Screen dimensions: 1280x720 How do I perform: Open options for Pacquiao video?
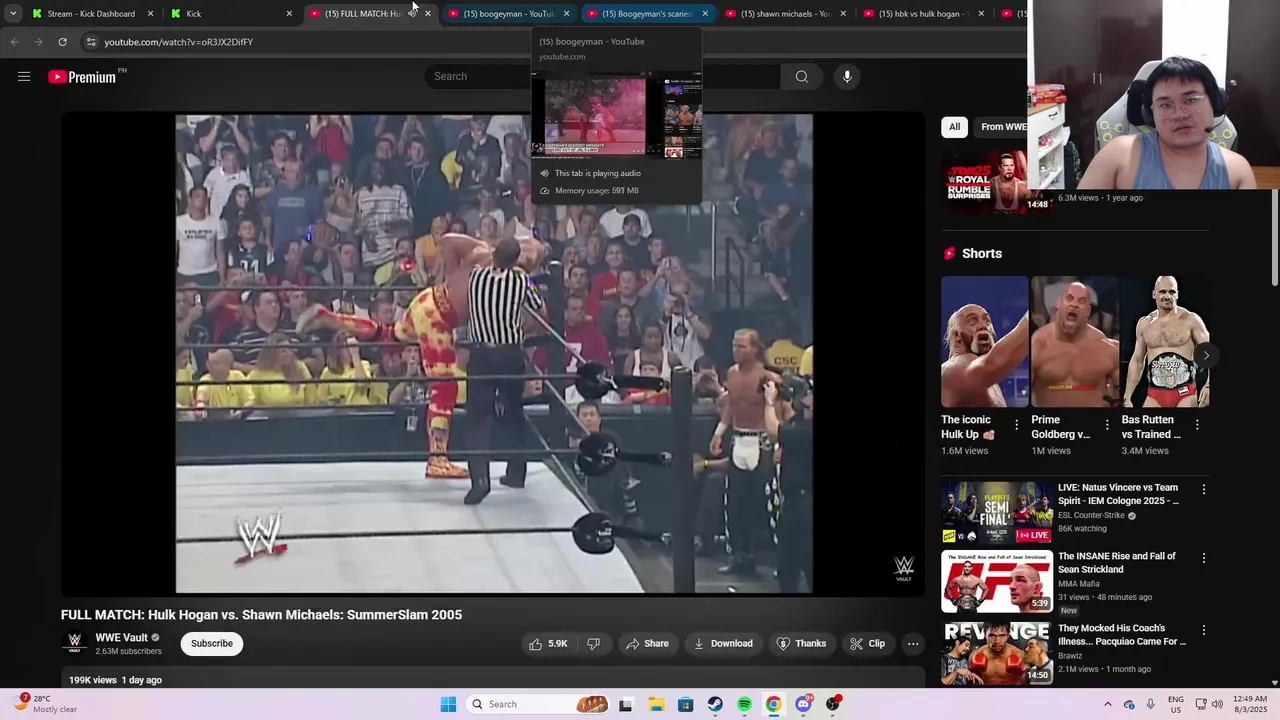[1204, 630]
